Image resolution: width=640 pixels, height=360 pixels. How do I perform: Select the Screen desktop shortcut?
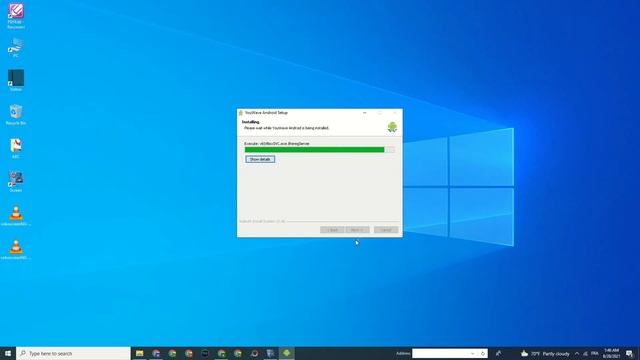click(x=16, y=182)
